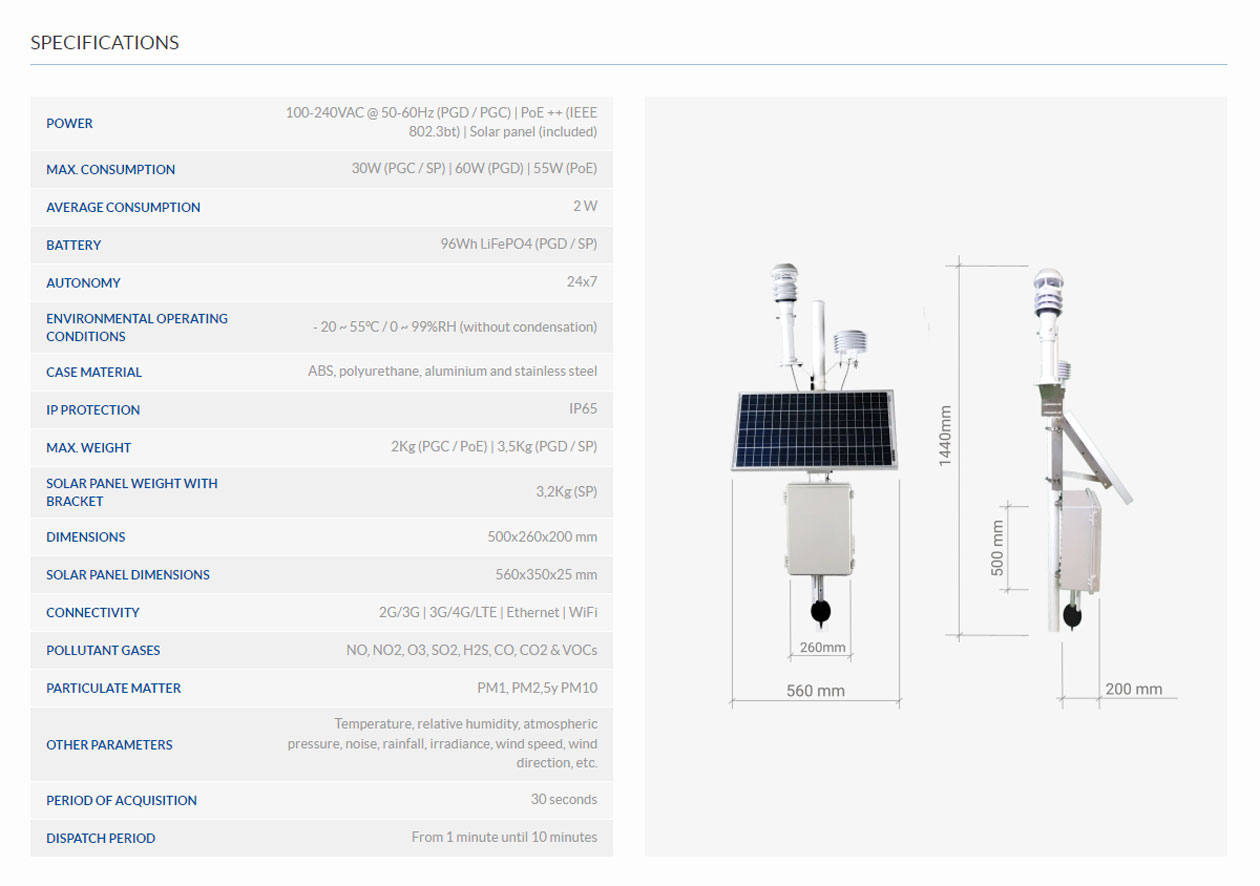This screenshot has width=1260, height=886.
Task: Select the POWER row label
Action: [x=69, y=123]
